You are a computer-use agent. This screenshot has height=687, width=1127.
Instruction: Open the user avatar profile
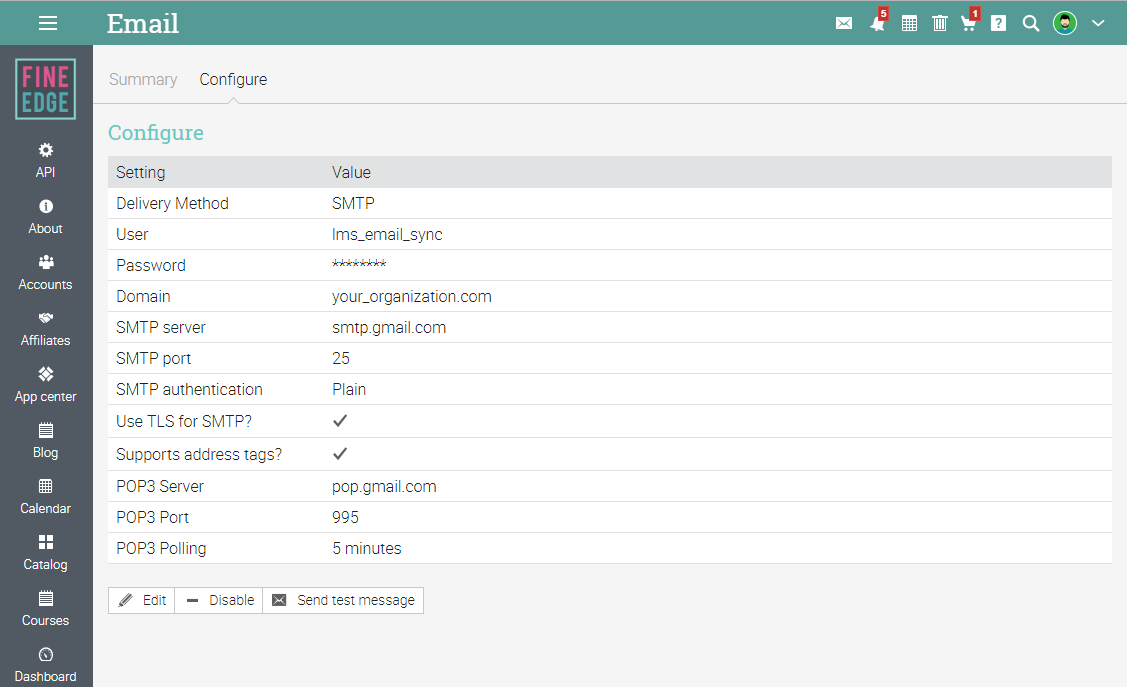click(x=1064, y=23)
